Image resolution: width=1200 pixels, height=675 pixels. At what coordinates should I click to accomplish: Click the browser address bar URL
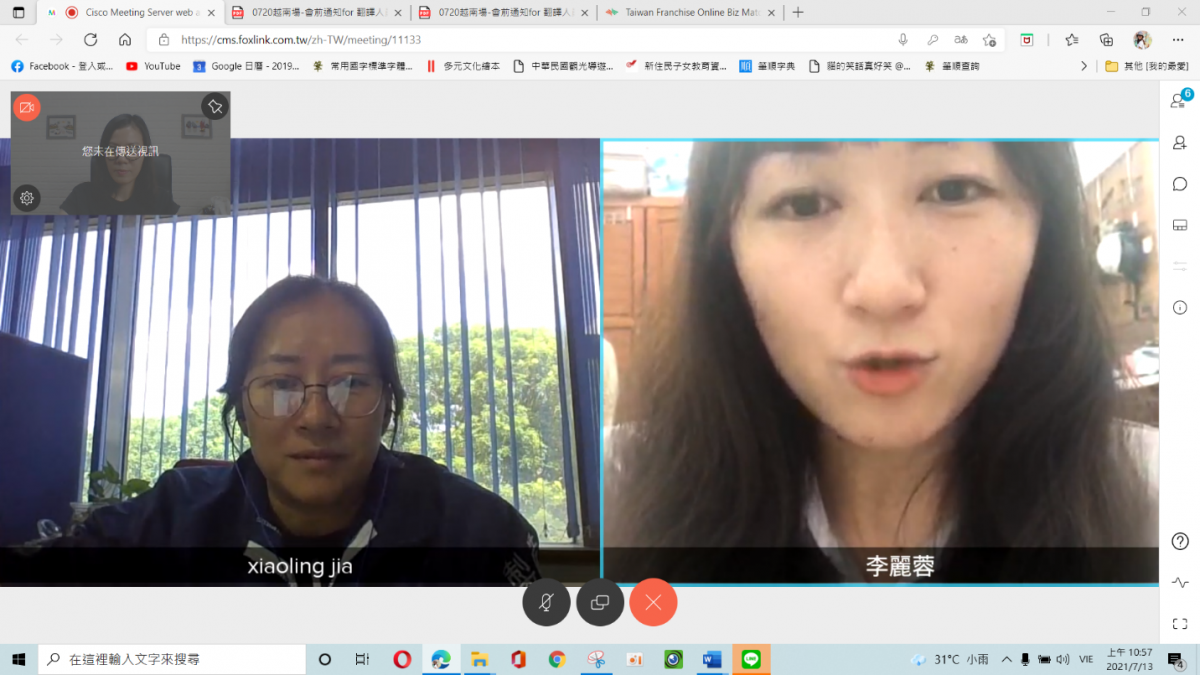(300, 40)
